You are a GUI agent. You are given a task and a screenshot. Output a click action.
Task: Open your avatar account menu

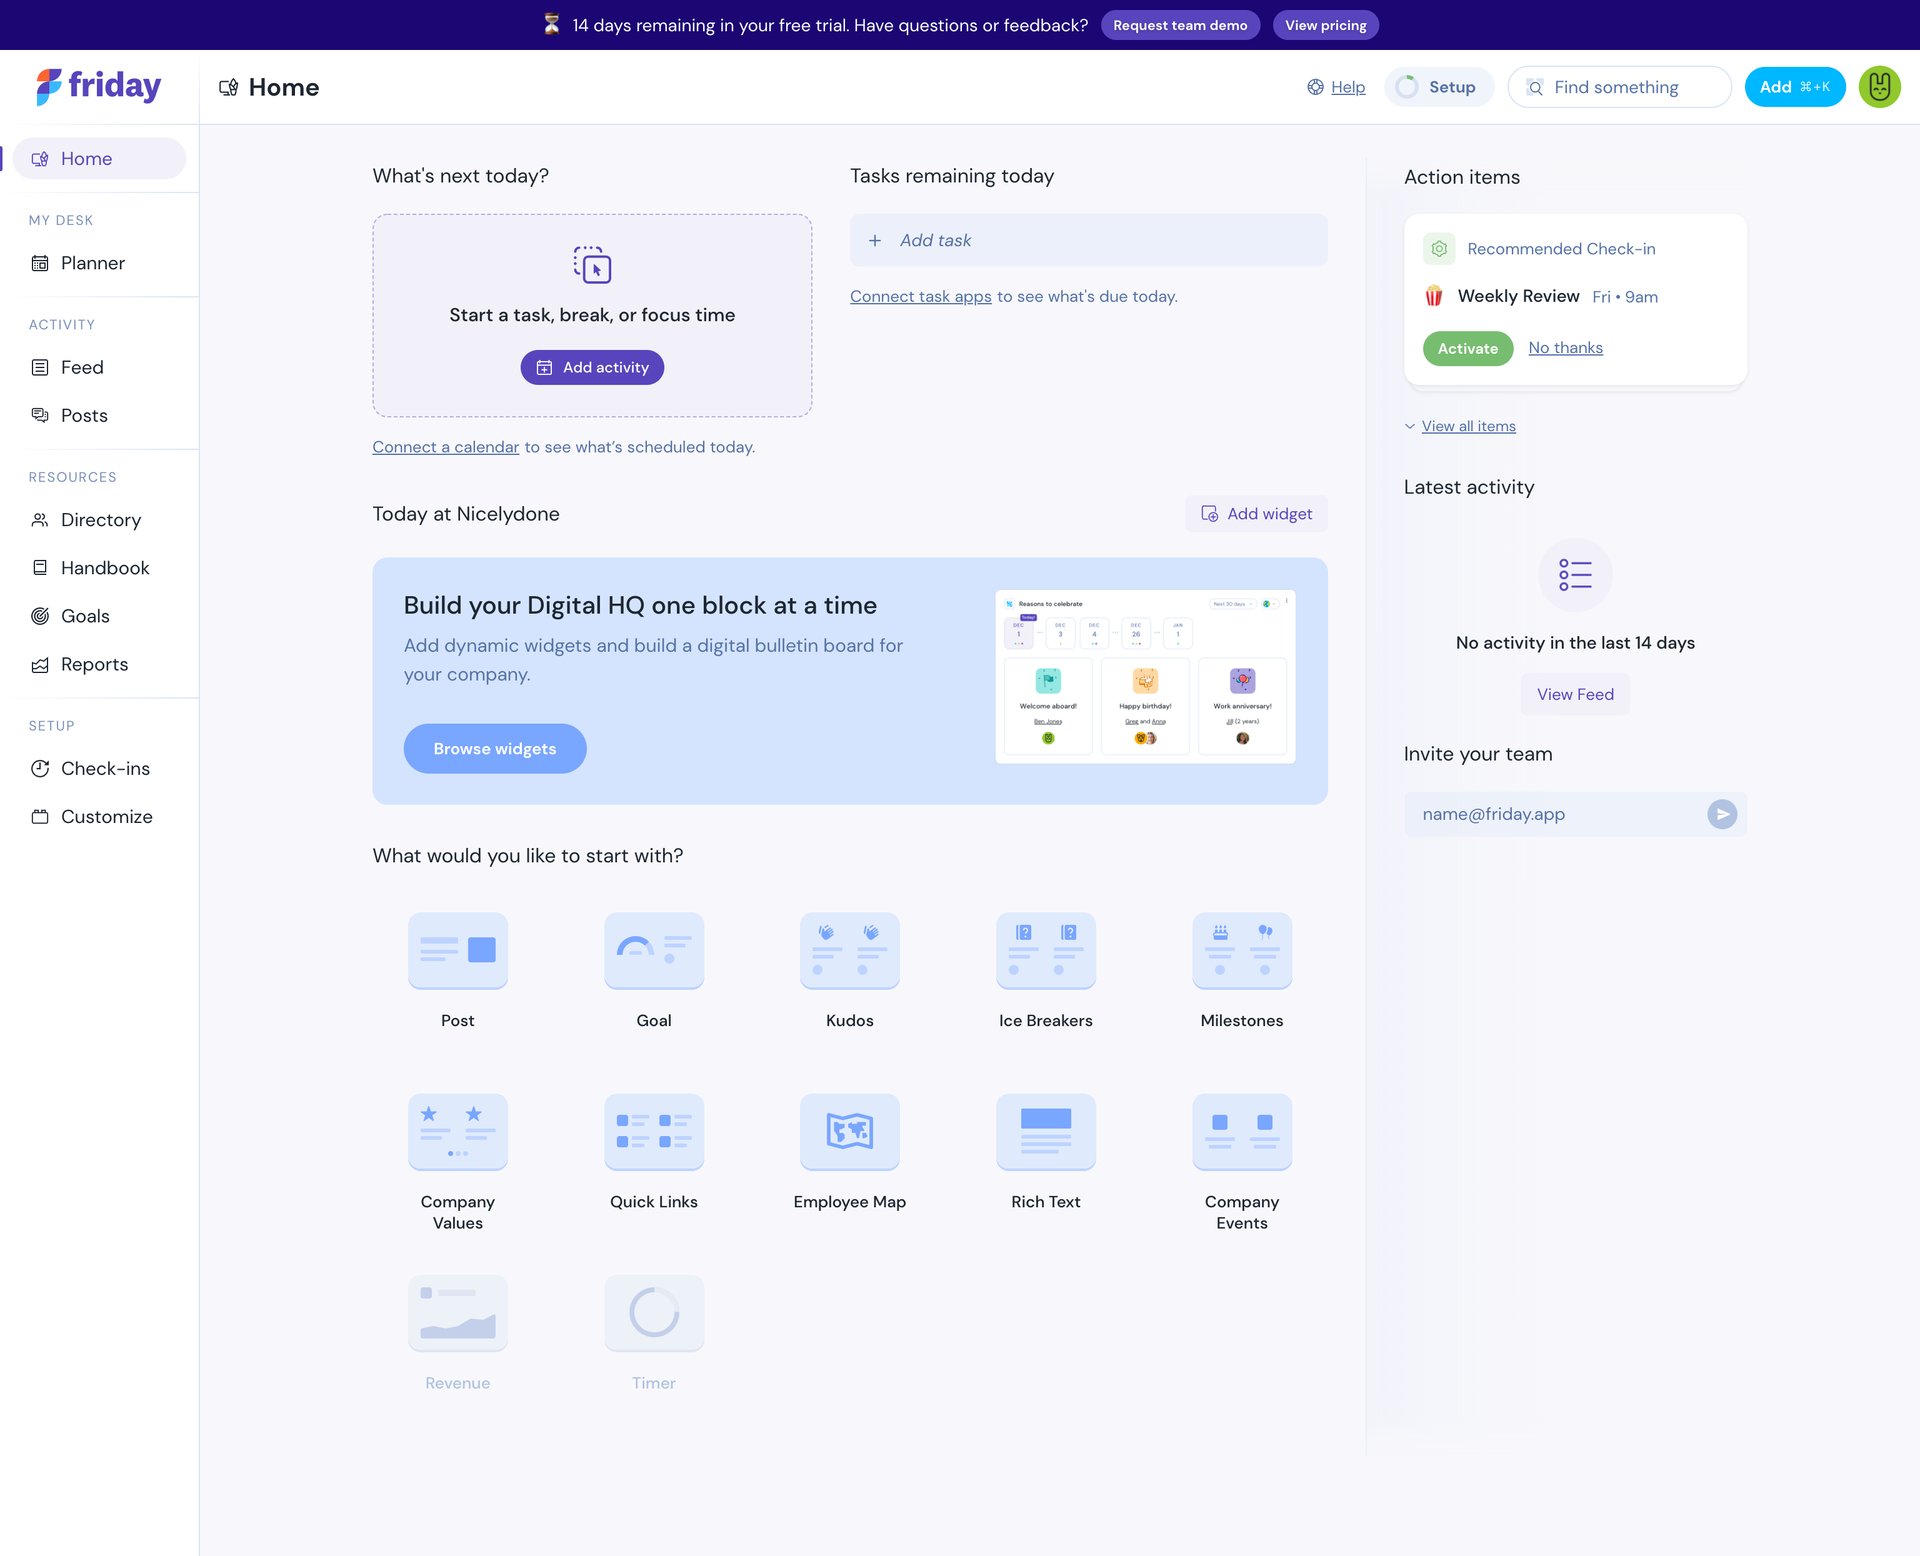click(1880, 87)
